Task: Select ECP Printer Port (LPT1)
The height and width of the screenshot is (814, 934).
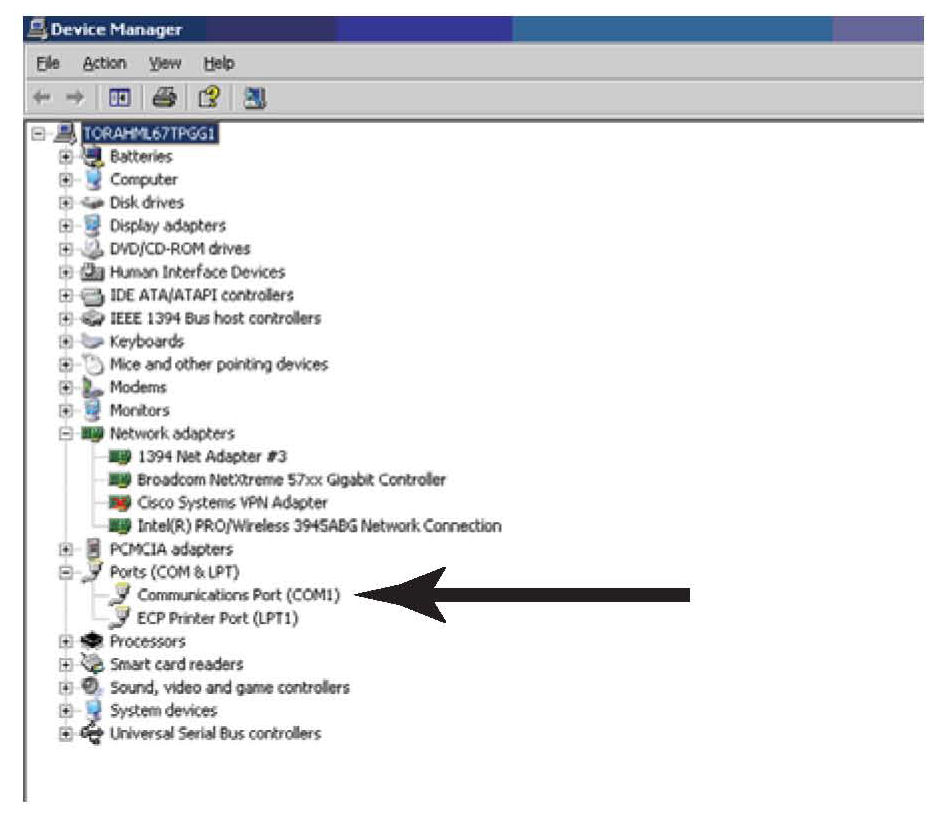Action: point(217,618)
